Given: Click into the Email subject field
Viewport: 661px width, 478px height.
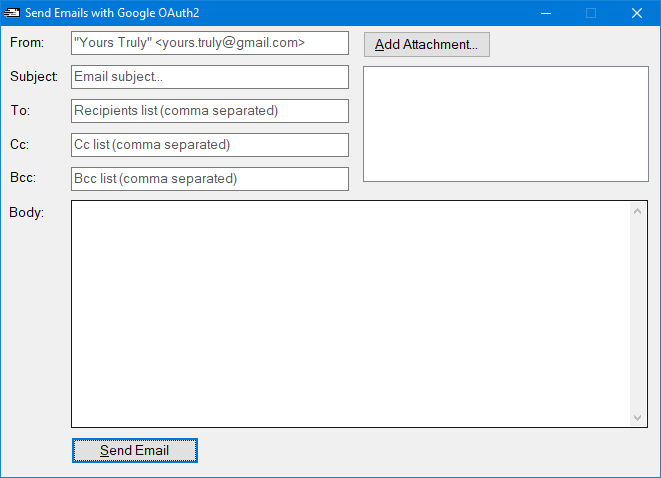Looking at the screenshot, I should (x=209, y=77).
